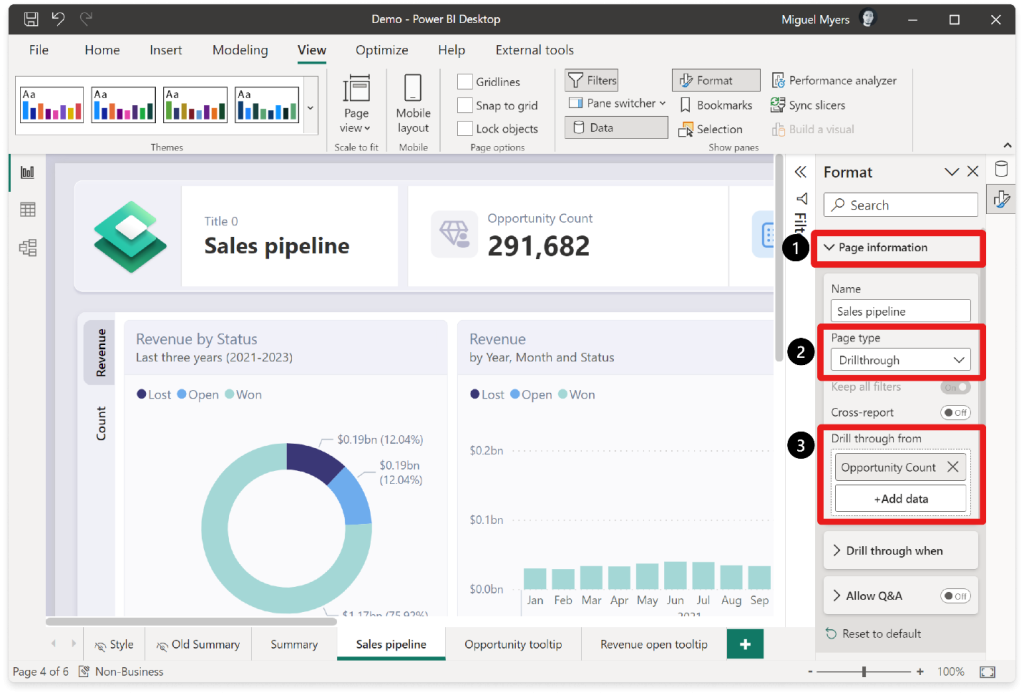Open the Optimize ribbon tab
The width and height of the screenshot is (1024, 695).
(381, 50)
